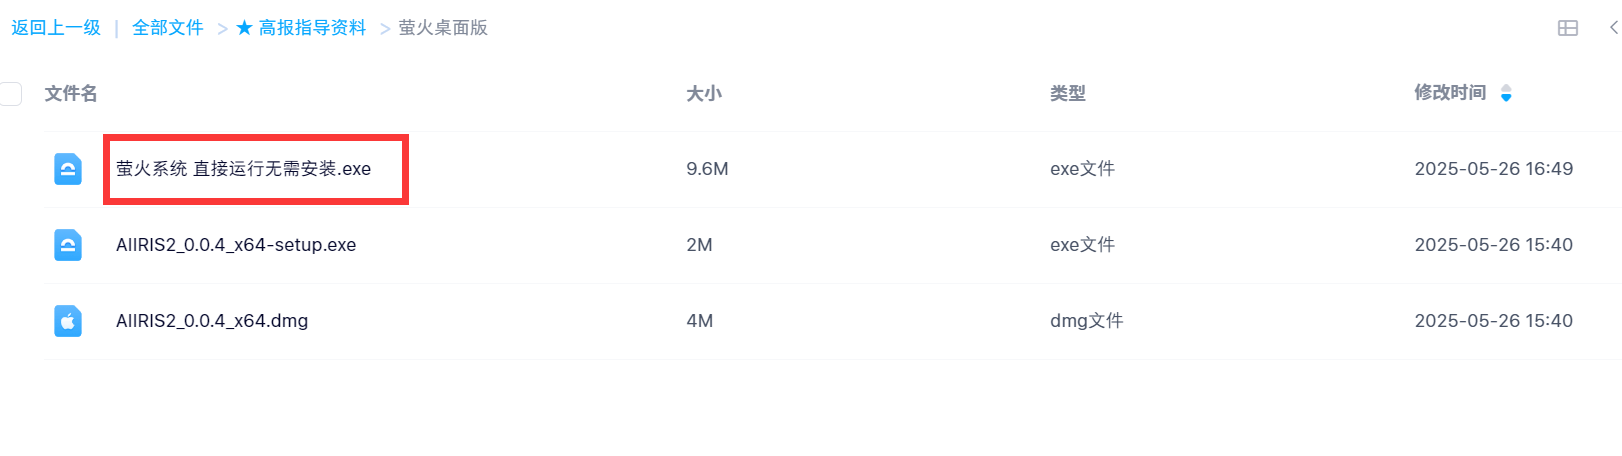1622x456 pixels.
Task: Open 萤火系统 直接运行无需安装.exe file
Action: pyautogui.click(x=243, y=169)
